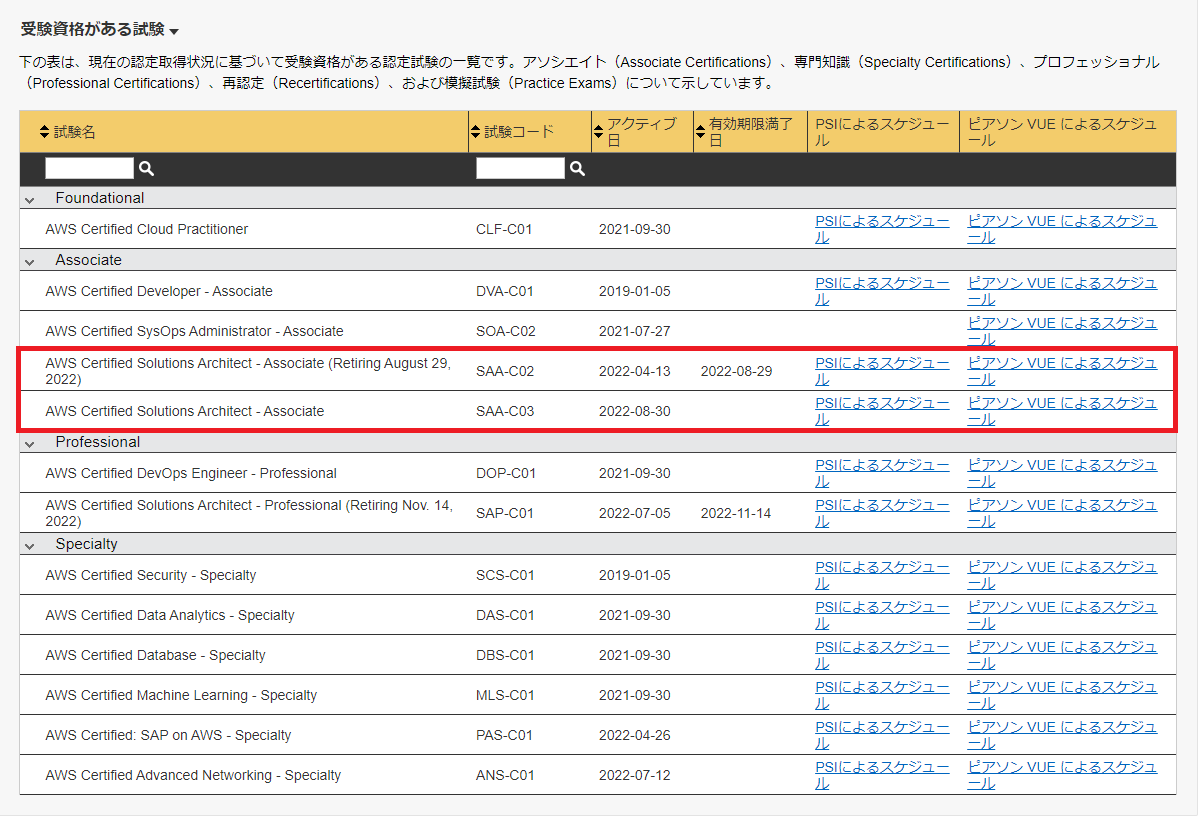Viewport: 1198px width, 816px height.
Task: Collapse the 受験資格がある試験 section dropdown
Action: tap(174, 31)
